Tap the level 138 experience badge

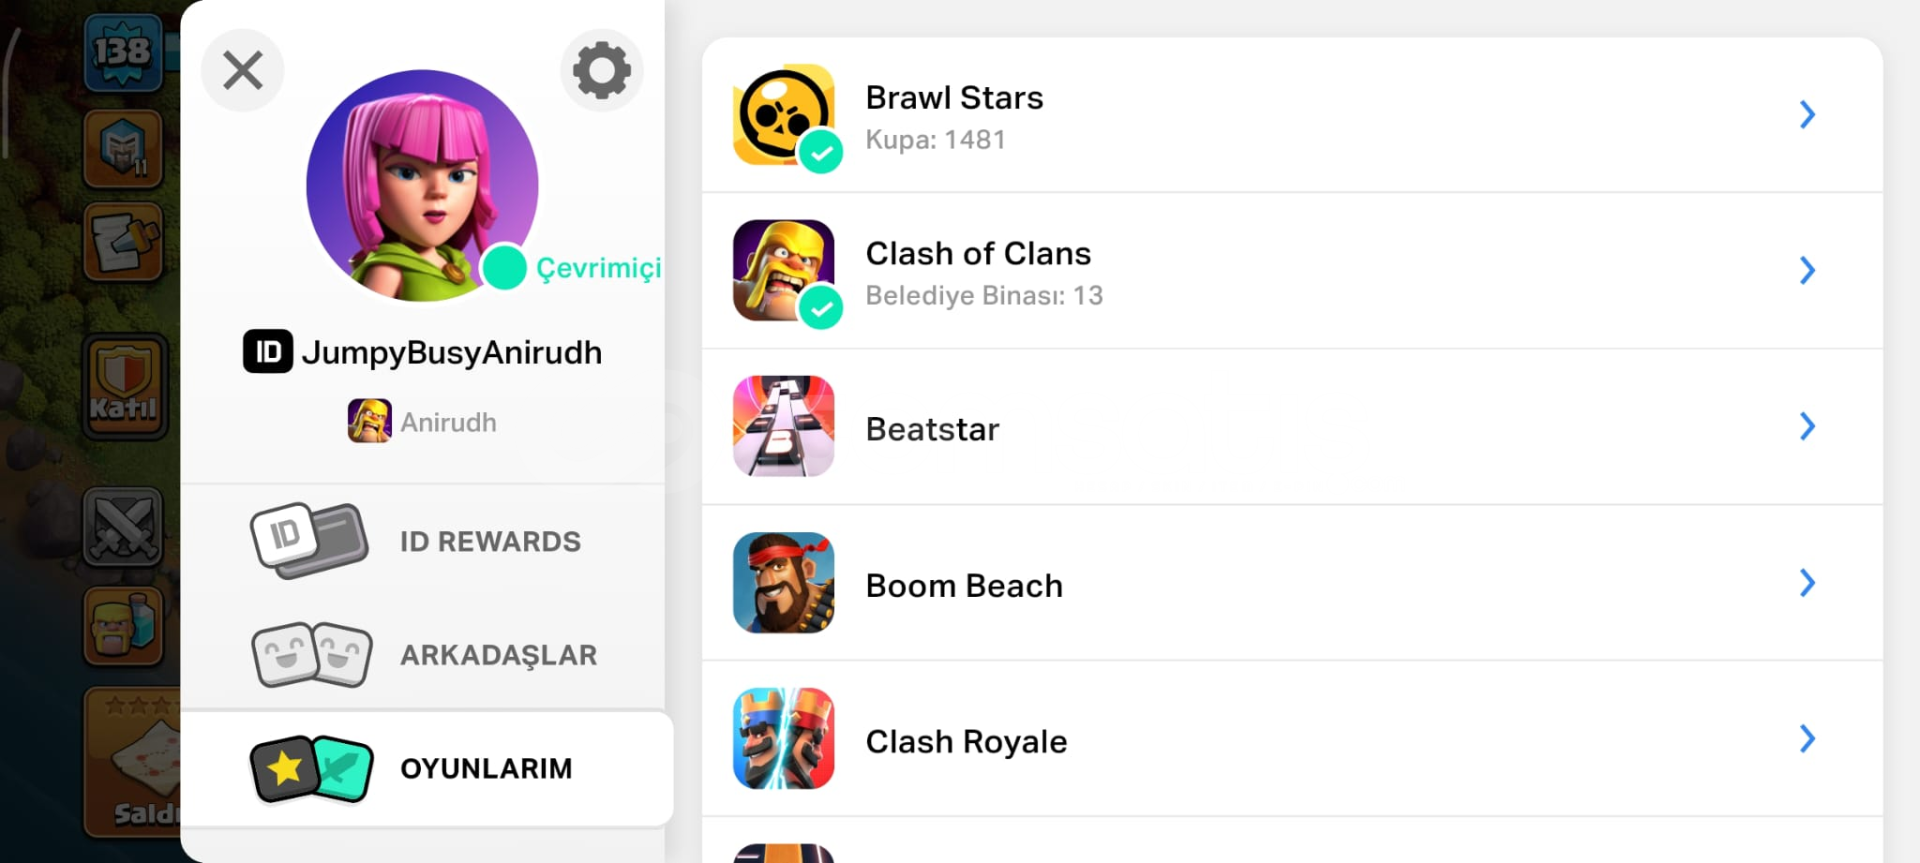123,52
